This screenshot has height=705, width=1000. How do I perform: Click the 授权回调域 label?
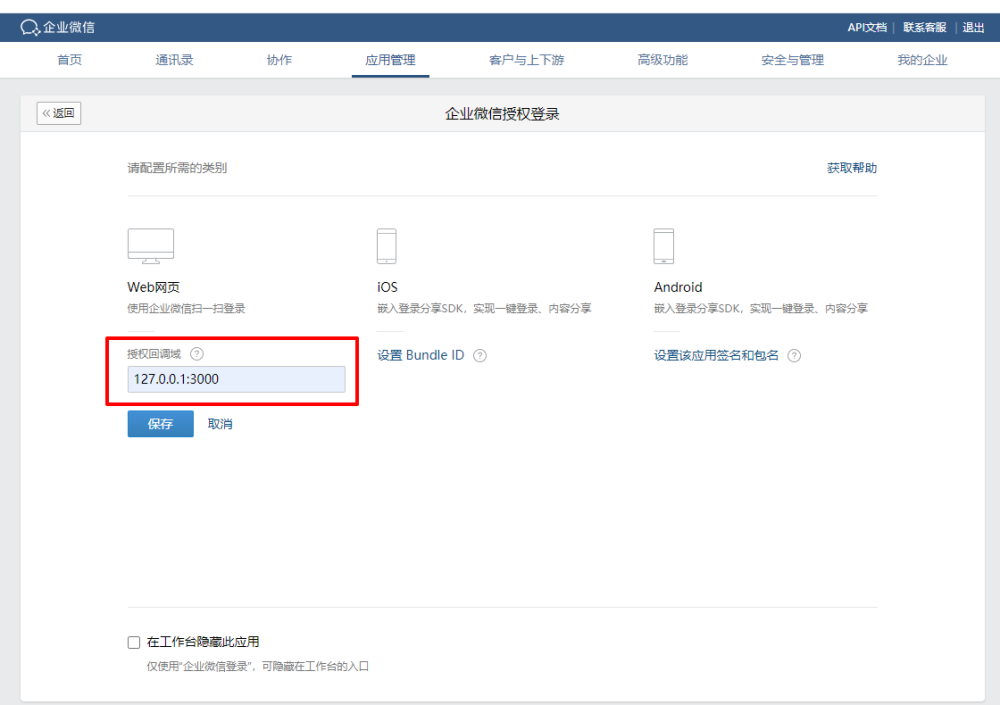point(154,353)
